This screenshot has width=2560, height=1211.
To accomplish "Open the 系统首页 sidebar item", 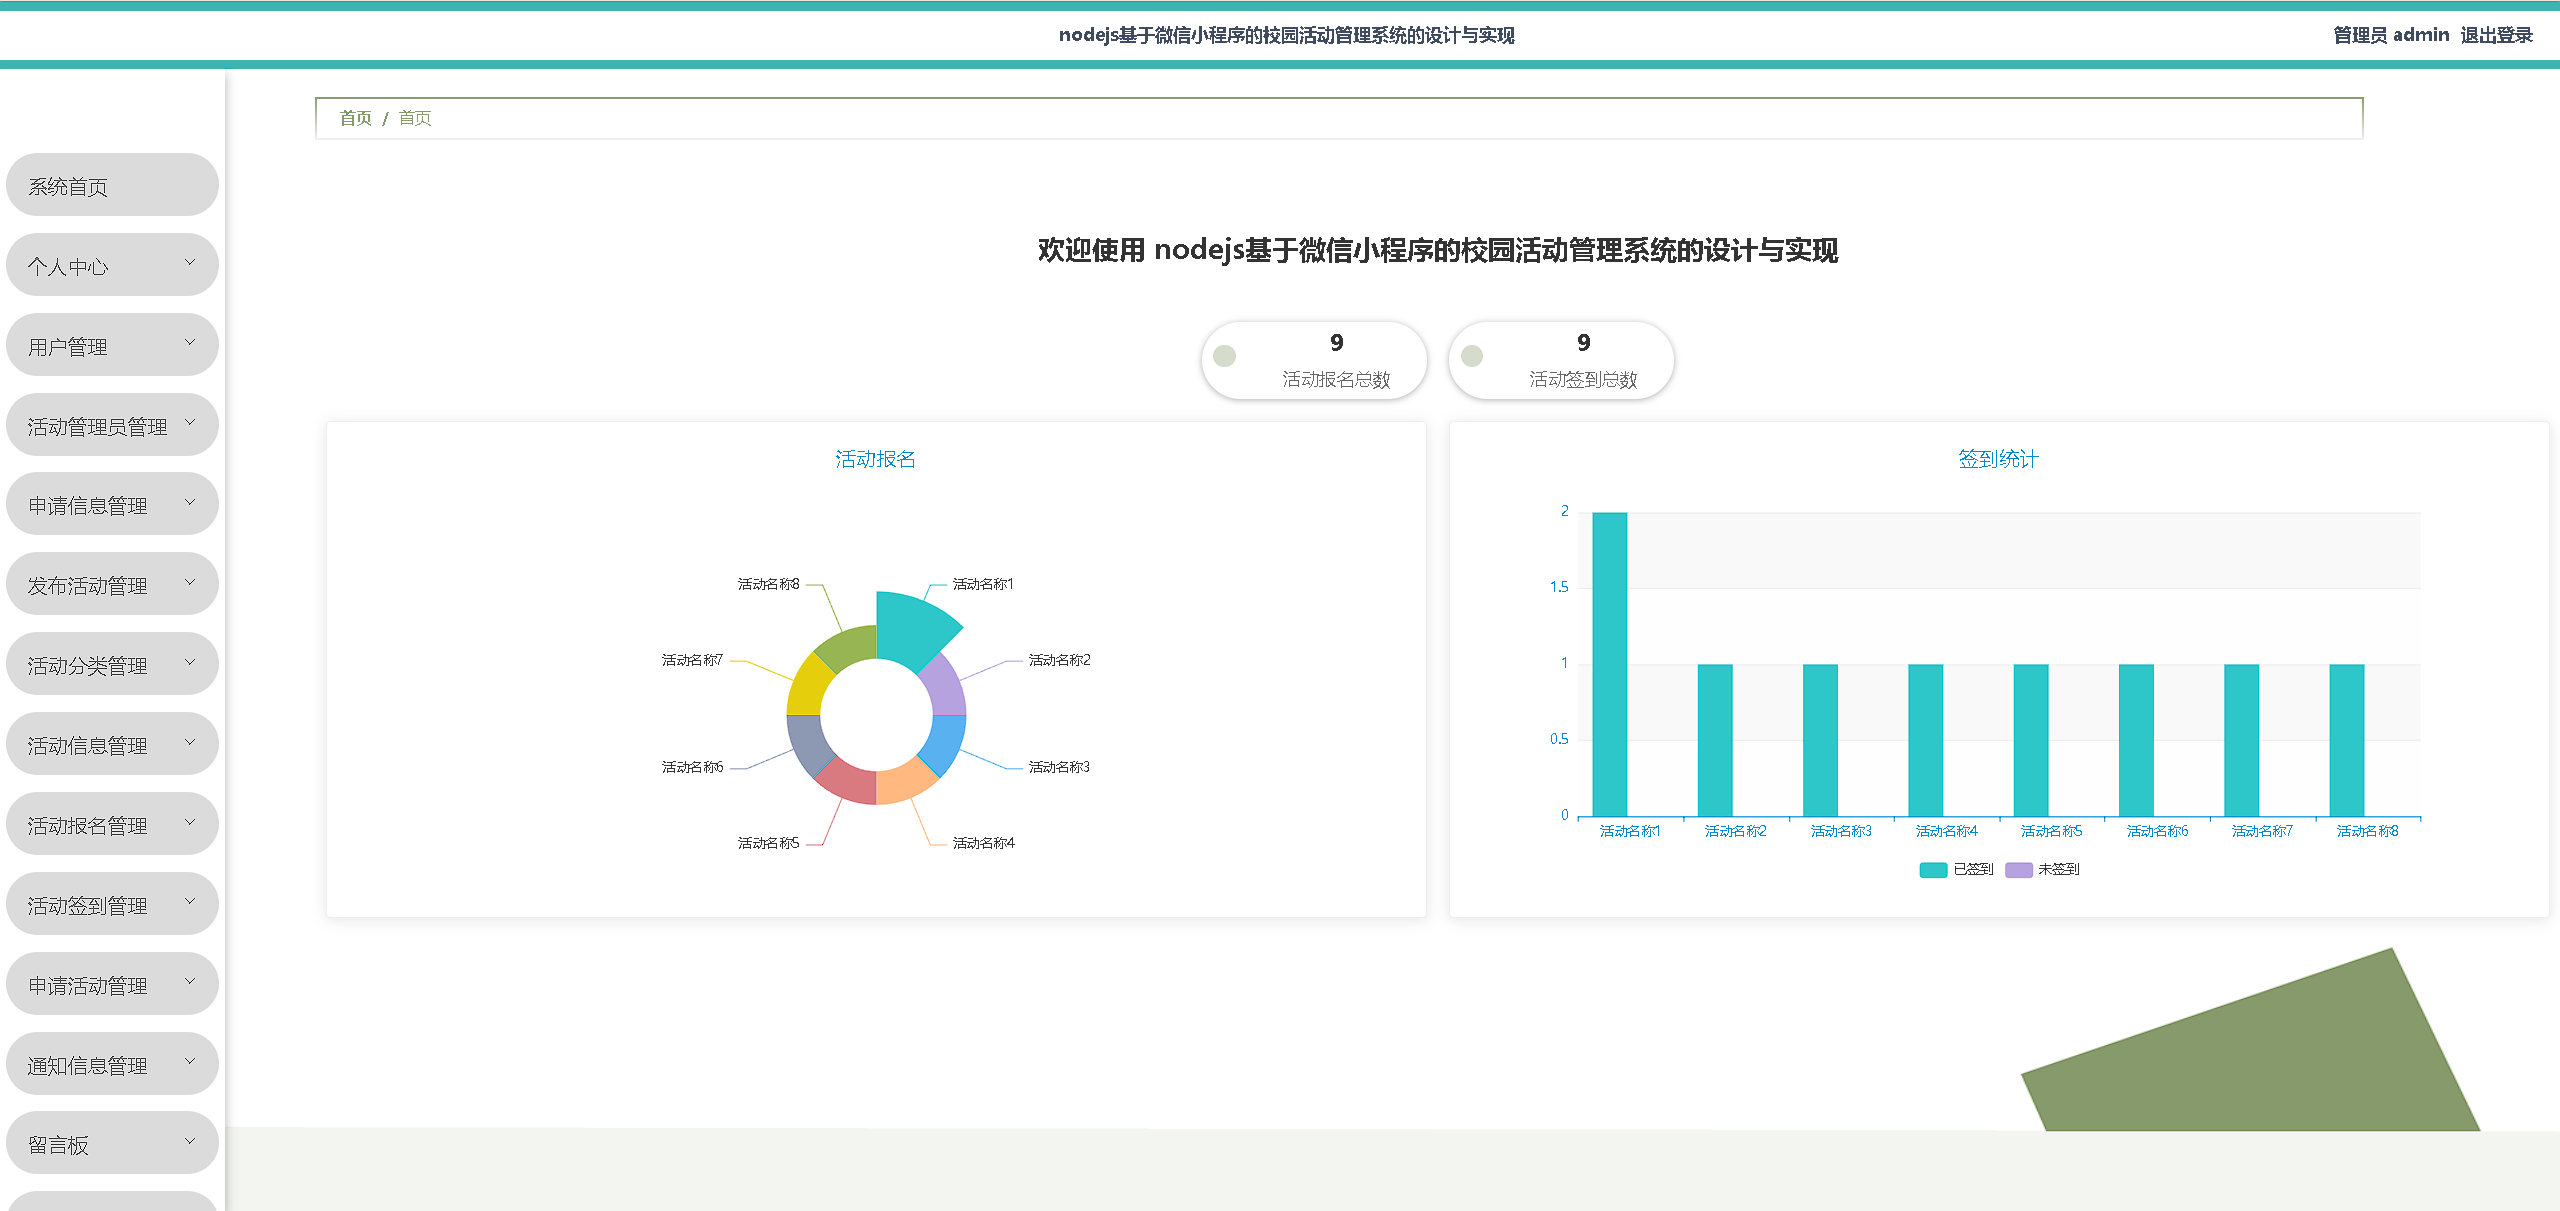I will coord(68,187).
